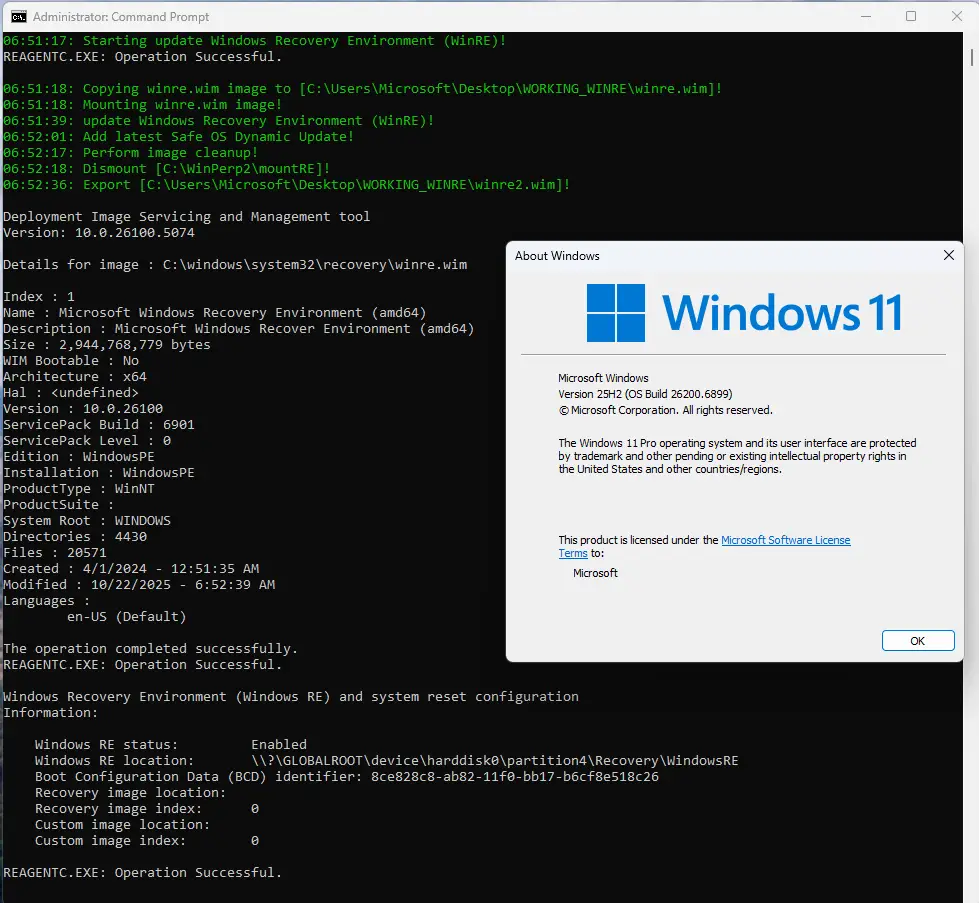Click the 'Recovery image index: 0' line
The height and width of the screenshot is (903, 979).
pyautogui.click(x=147, y=809)
